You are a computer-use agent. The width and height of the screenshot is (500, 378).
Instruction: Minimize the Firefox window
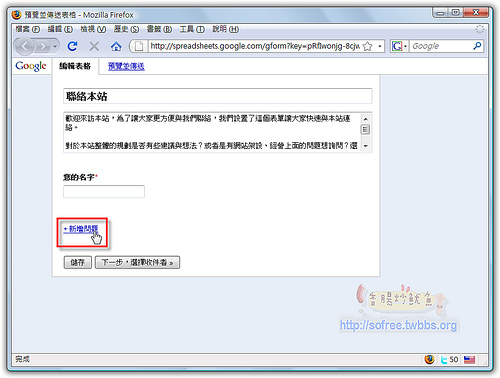440,13
